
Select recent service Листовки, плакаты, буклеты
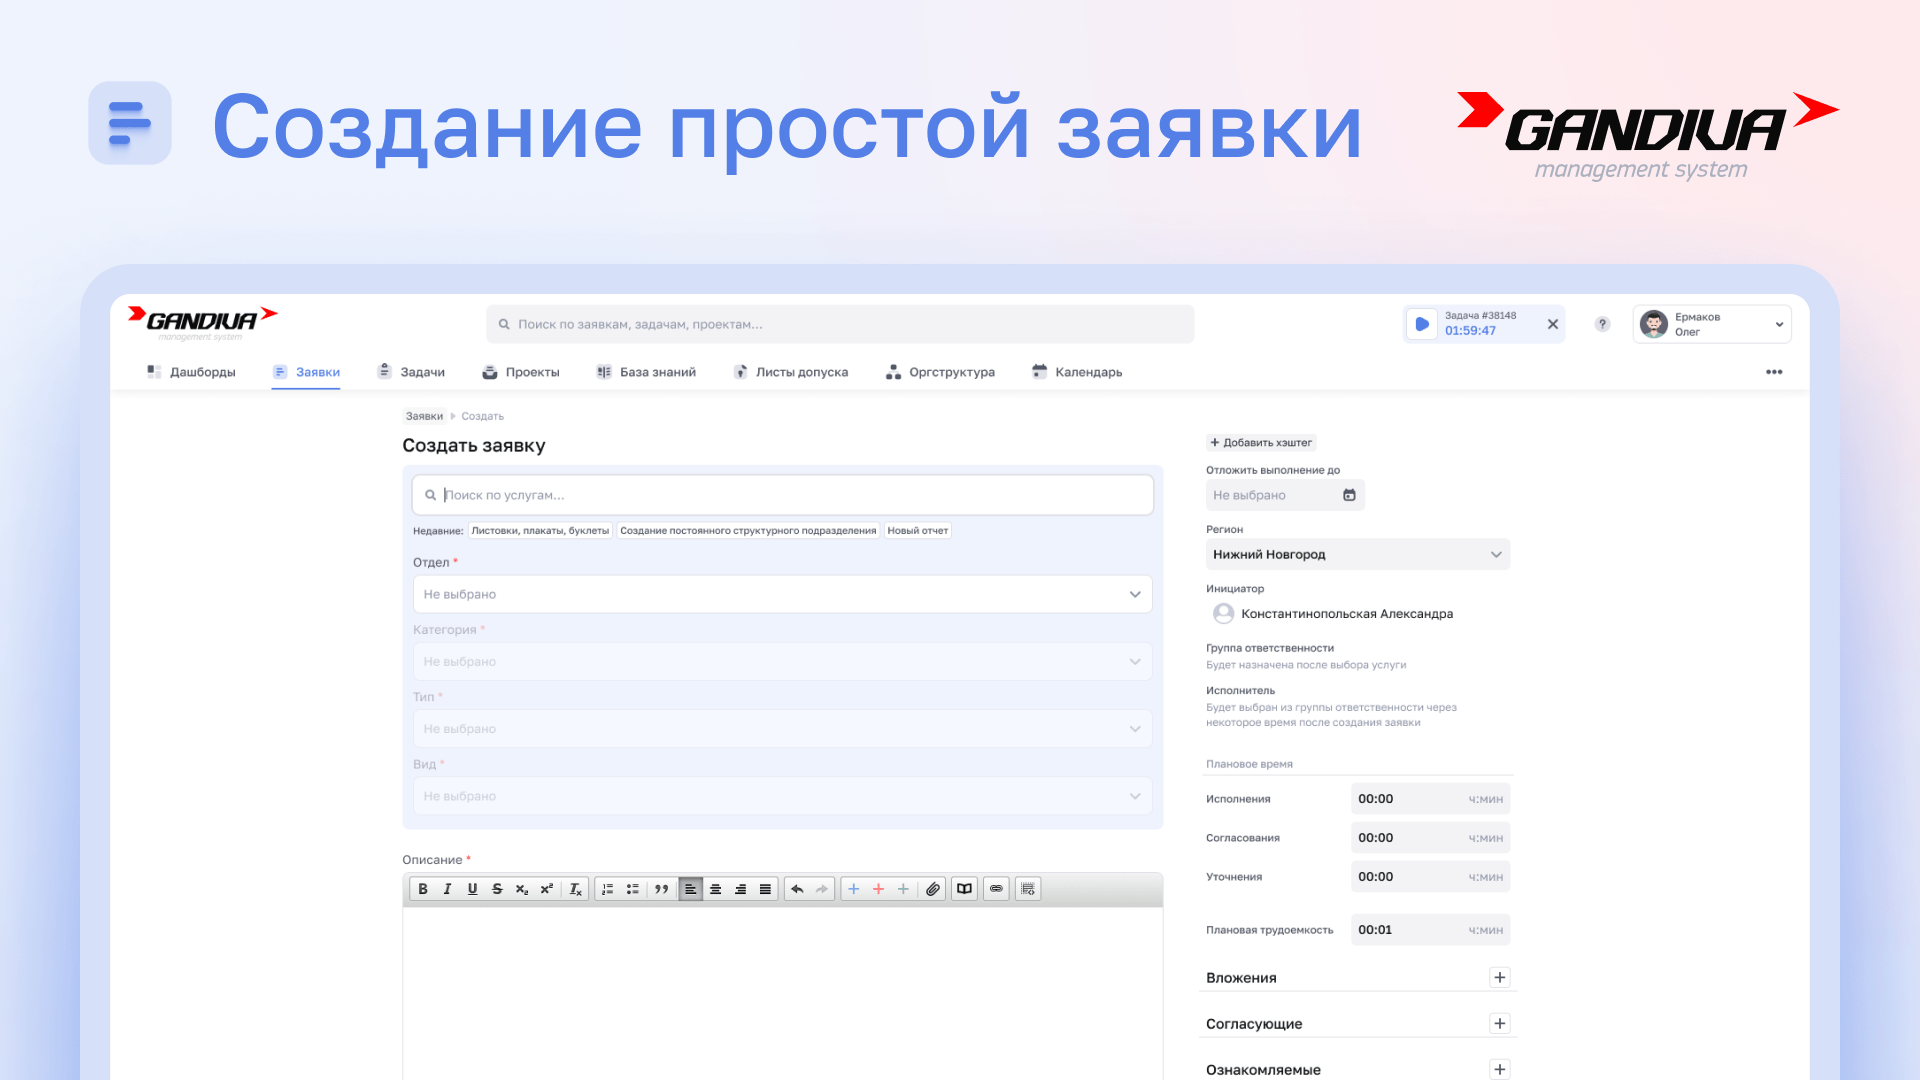[x=540, y=531]
